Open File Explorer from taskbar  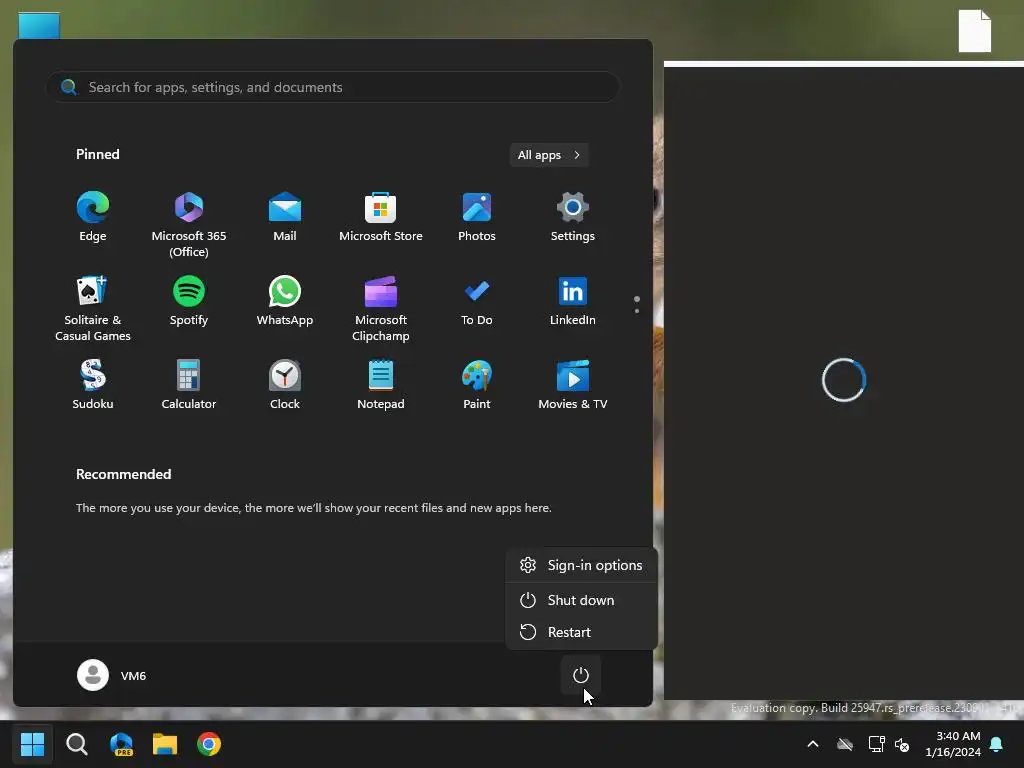click(165, 744)
